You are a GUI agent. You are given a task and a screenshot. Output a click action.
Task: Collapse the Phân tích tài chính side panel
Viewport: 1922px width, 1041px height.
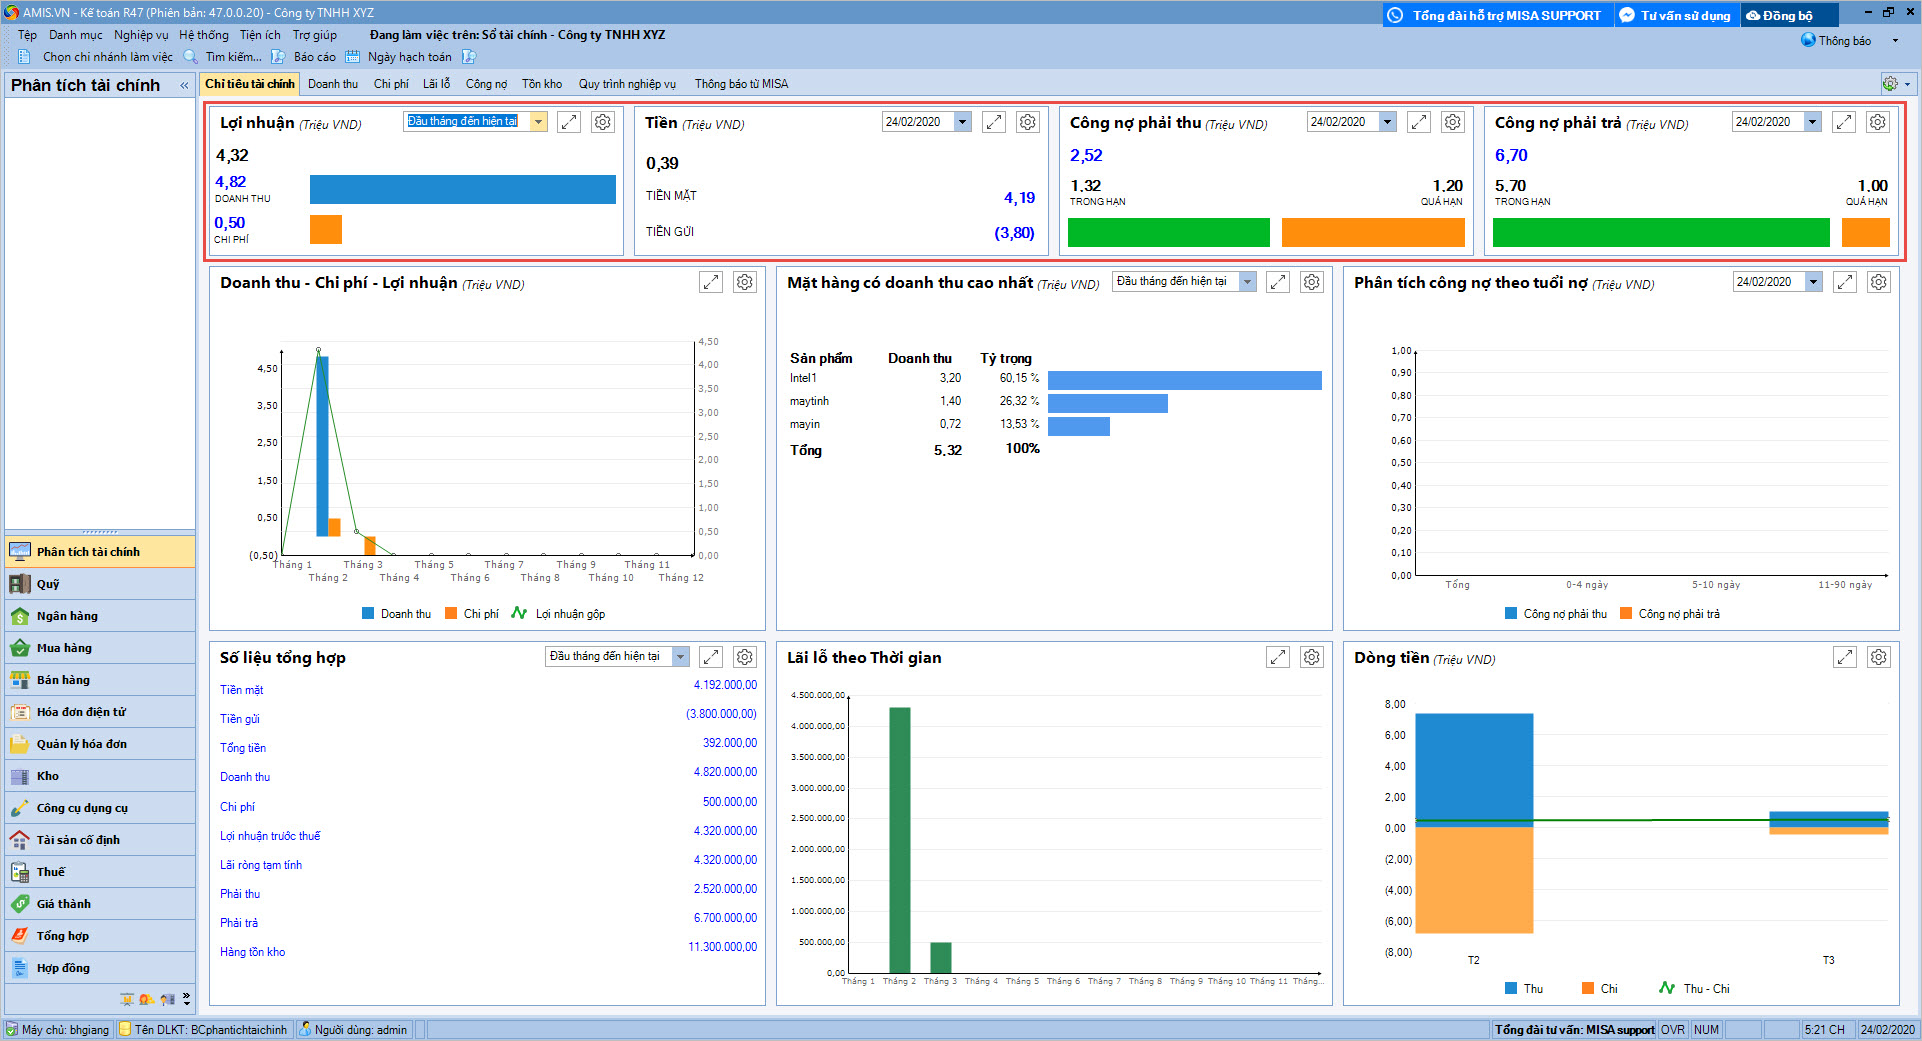(x=184, y=86)
